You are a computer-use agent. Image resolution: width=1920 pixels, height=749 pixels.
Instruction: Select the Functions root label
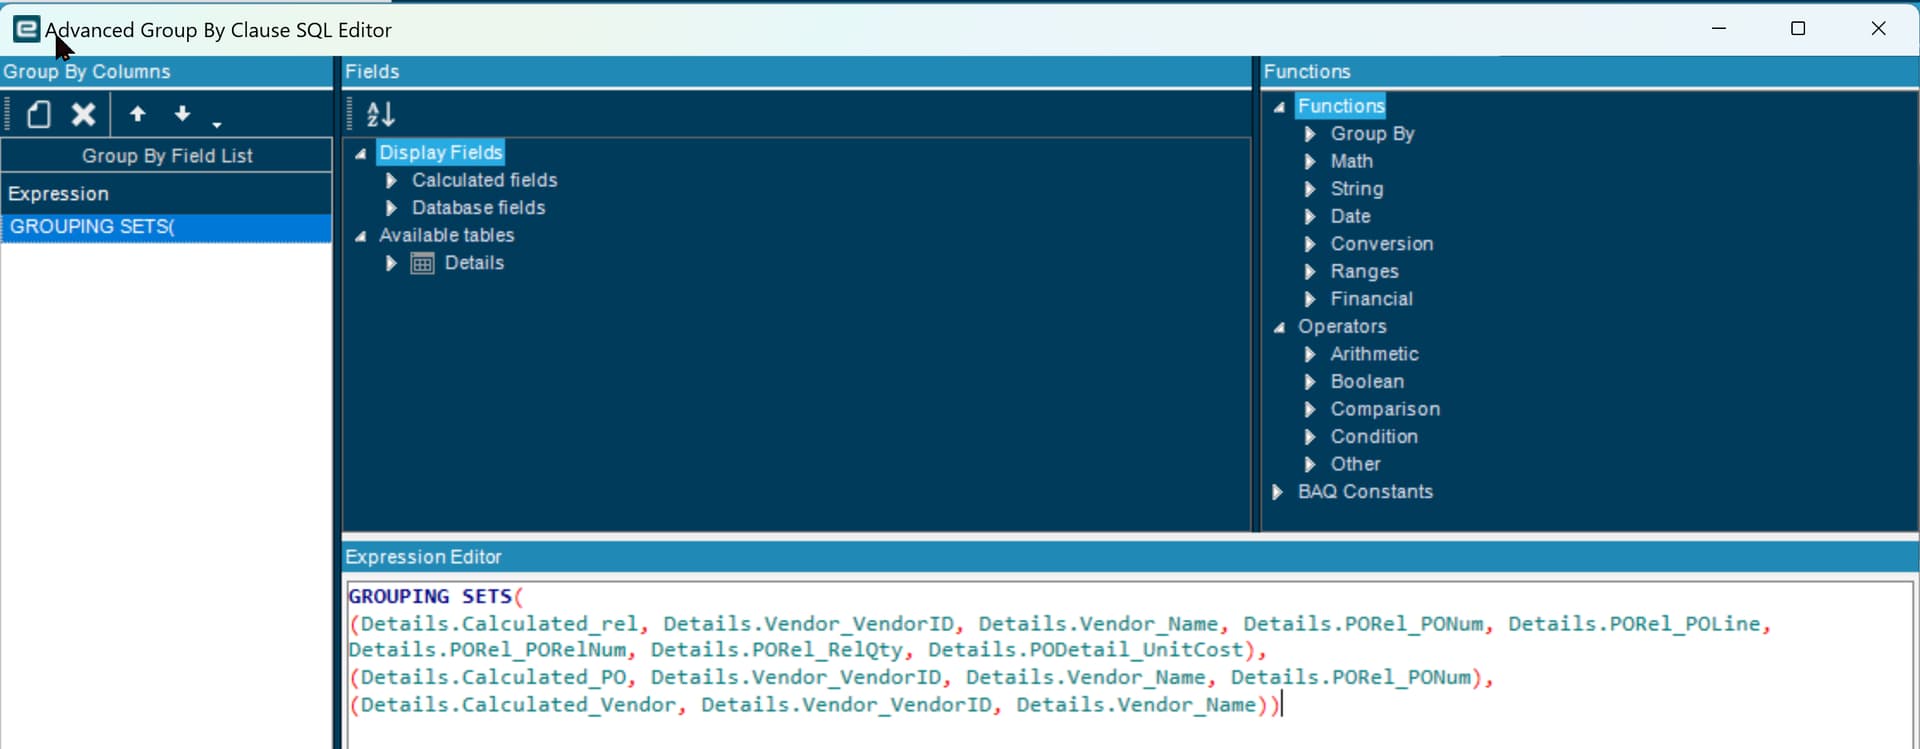coord(1341,106)
